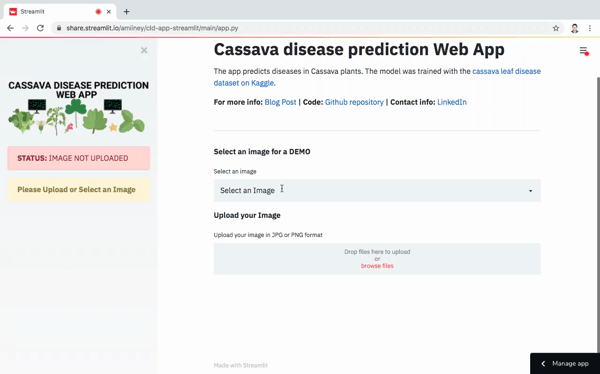
Task: Open a new browser tab
Action: pos(126,11)
